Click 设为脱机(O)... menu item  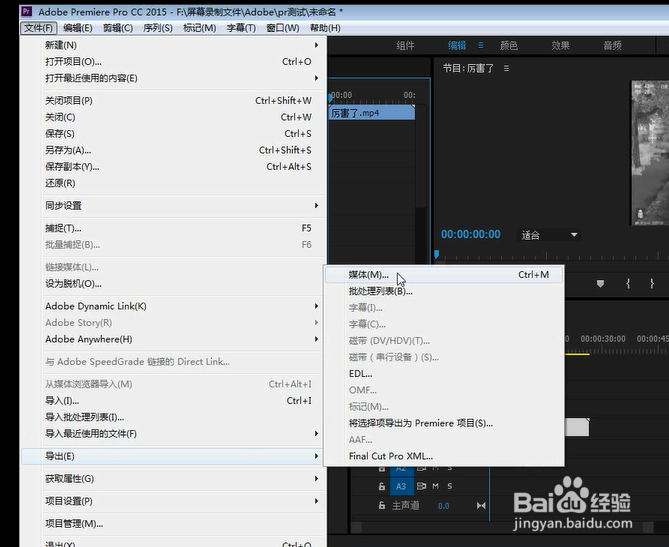point(173,284)
